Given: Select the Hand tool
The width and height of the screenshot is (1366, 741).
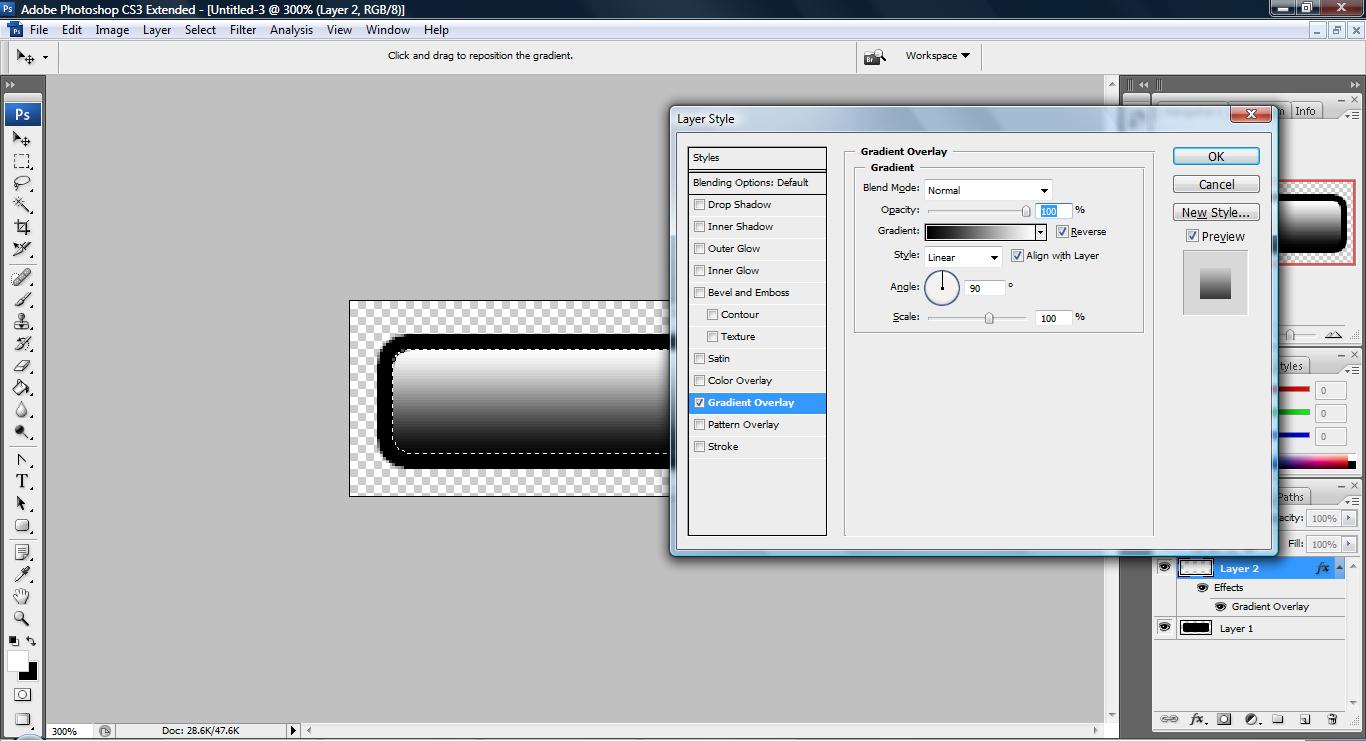Looking at the screenshot, I should point(22,596).
